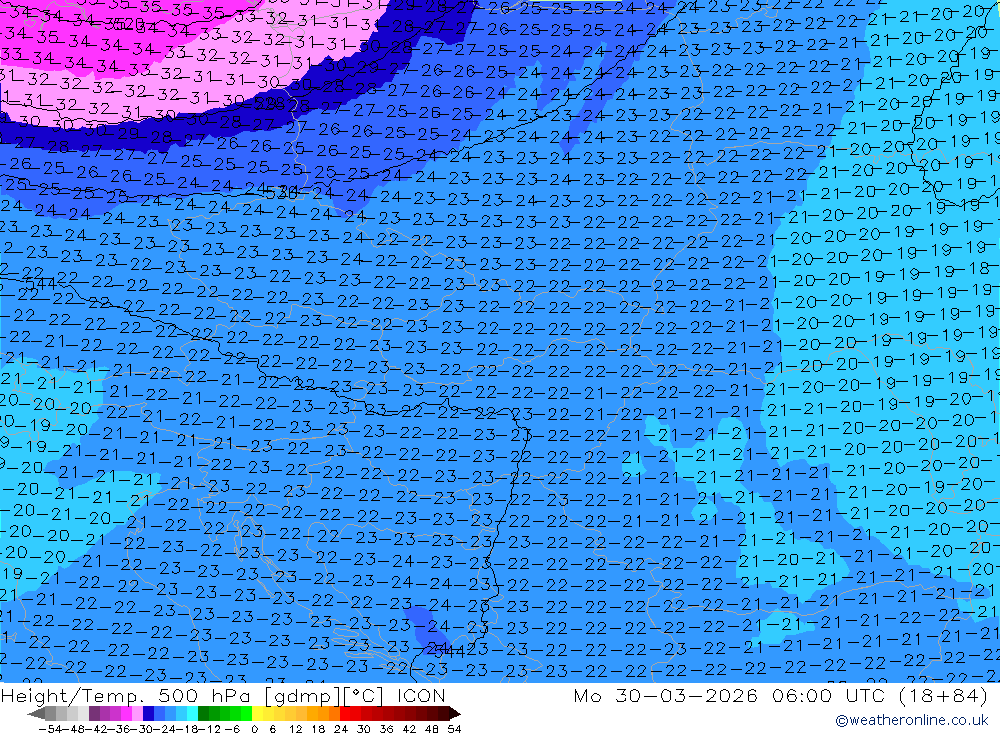Select the 'ICON' model name label
This screenshot has width=1000, height=733.
[421, 695]
